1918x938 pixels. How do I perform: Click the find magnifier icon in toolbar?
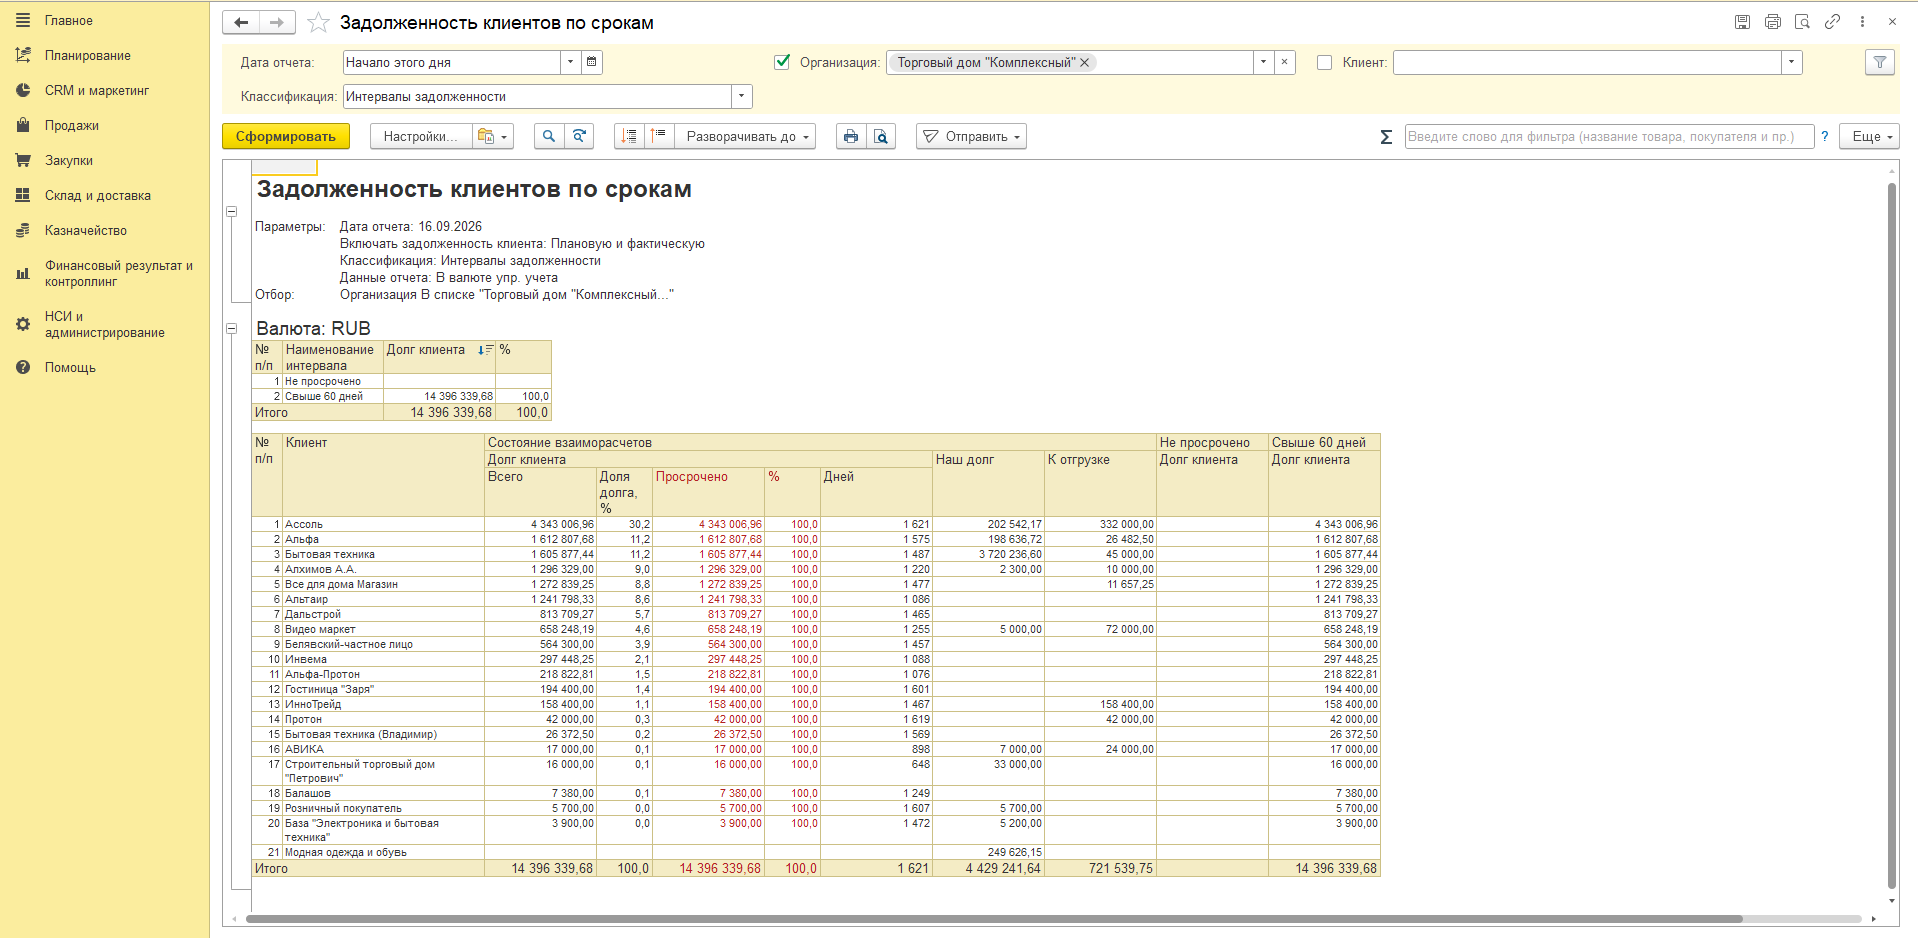tap(549, 137)
